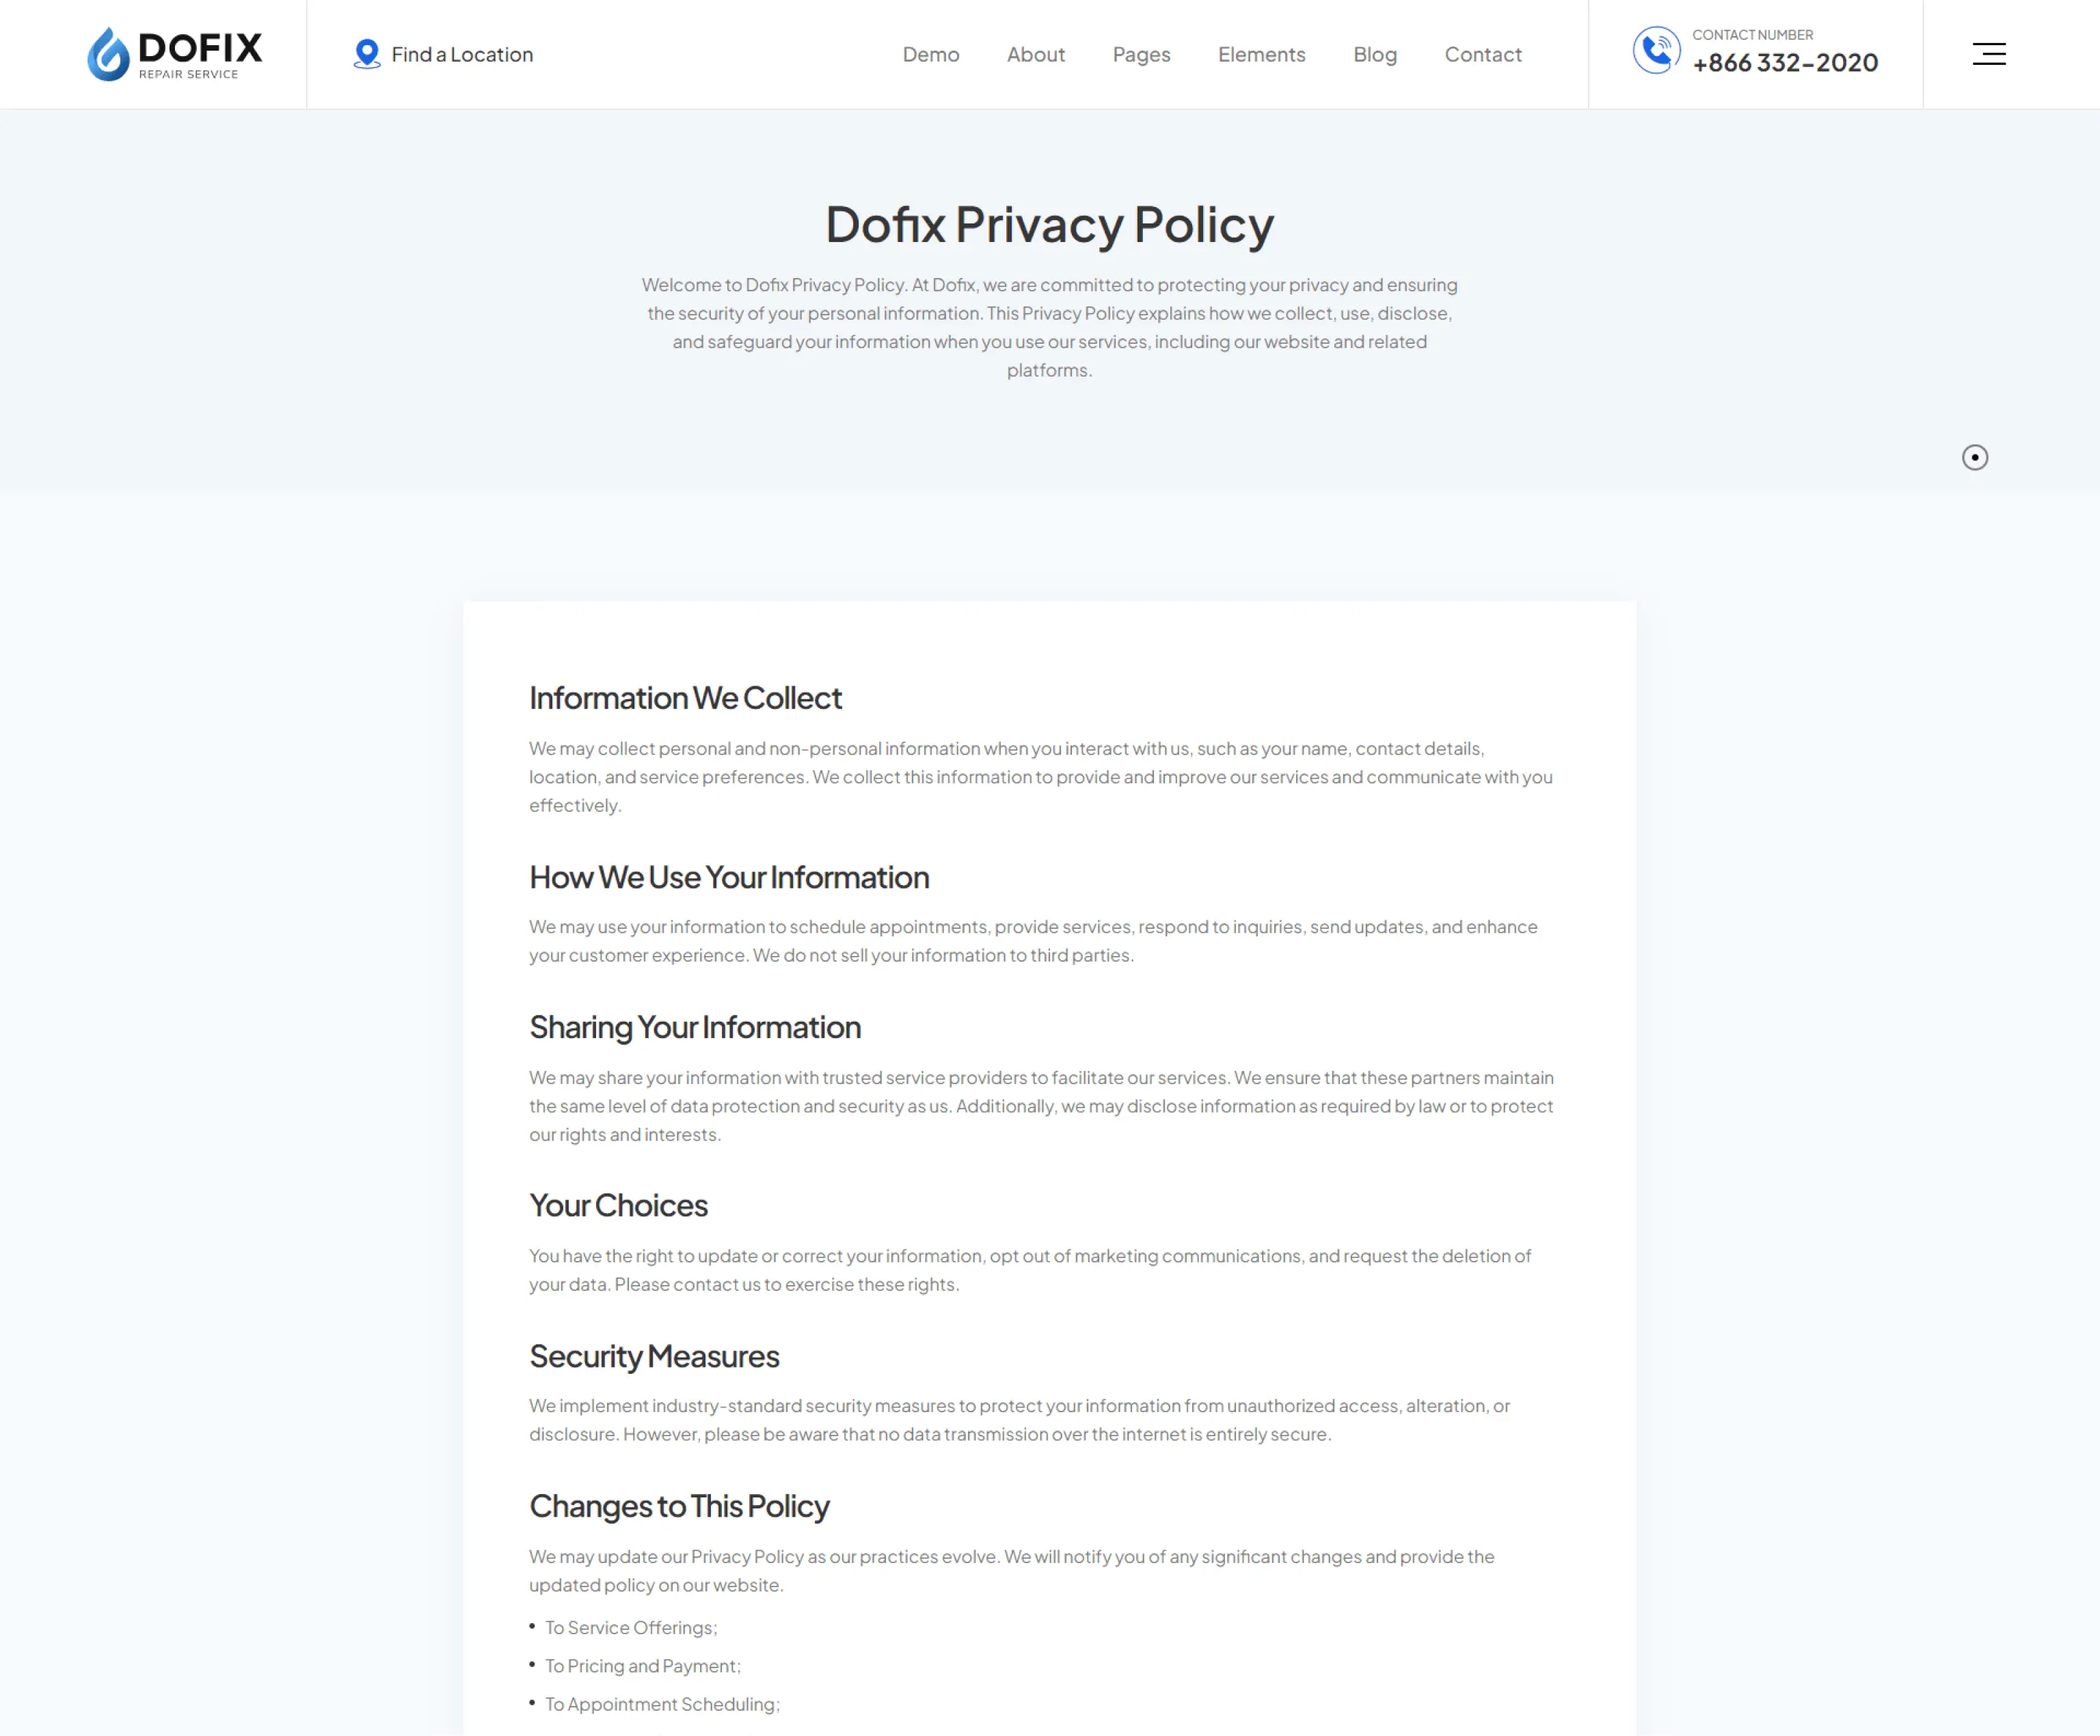Click the location pin icon

coord(367,54)
